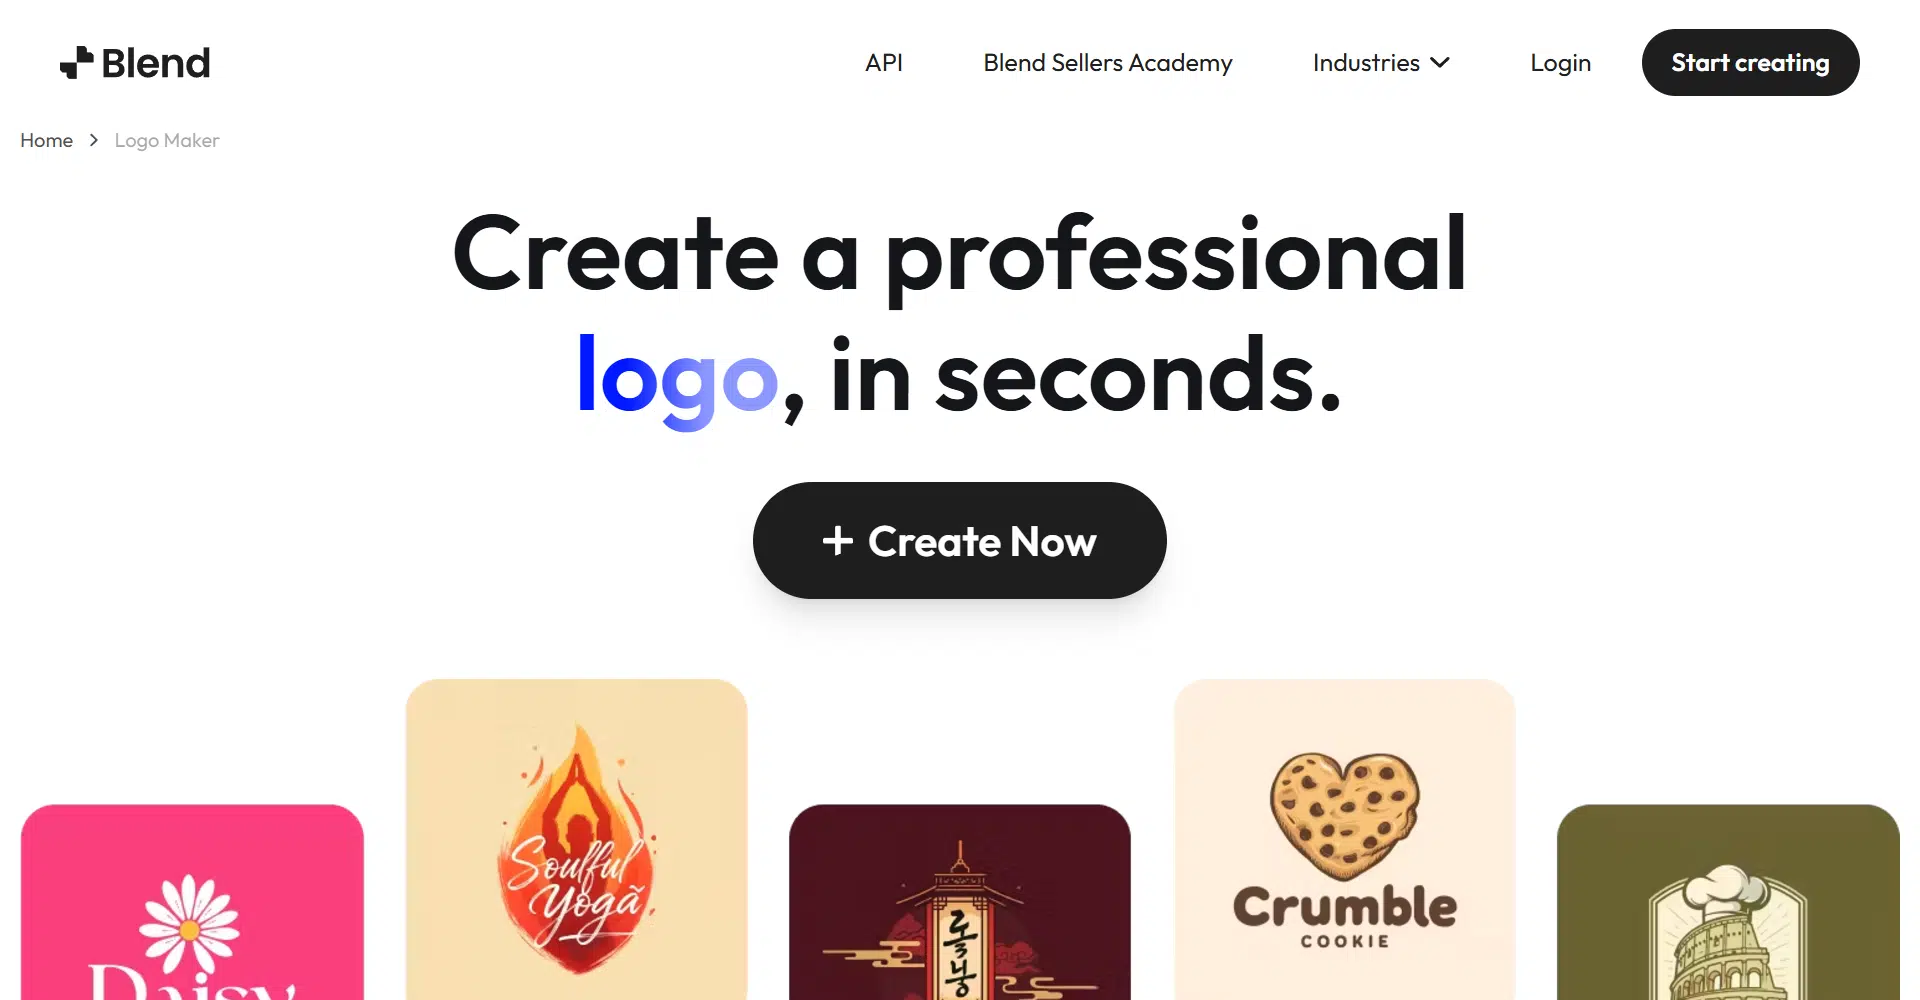The image size is (1920, 1000).
Task: Open the Soulful Yoga logo card
Action: click(x=576, y=839)
